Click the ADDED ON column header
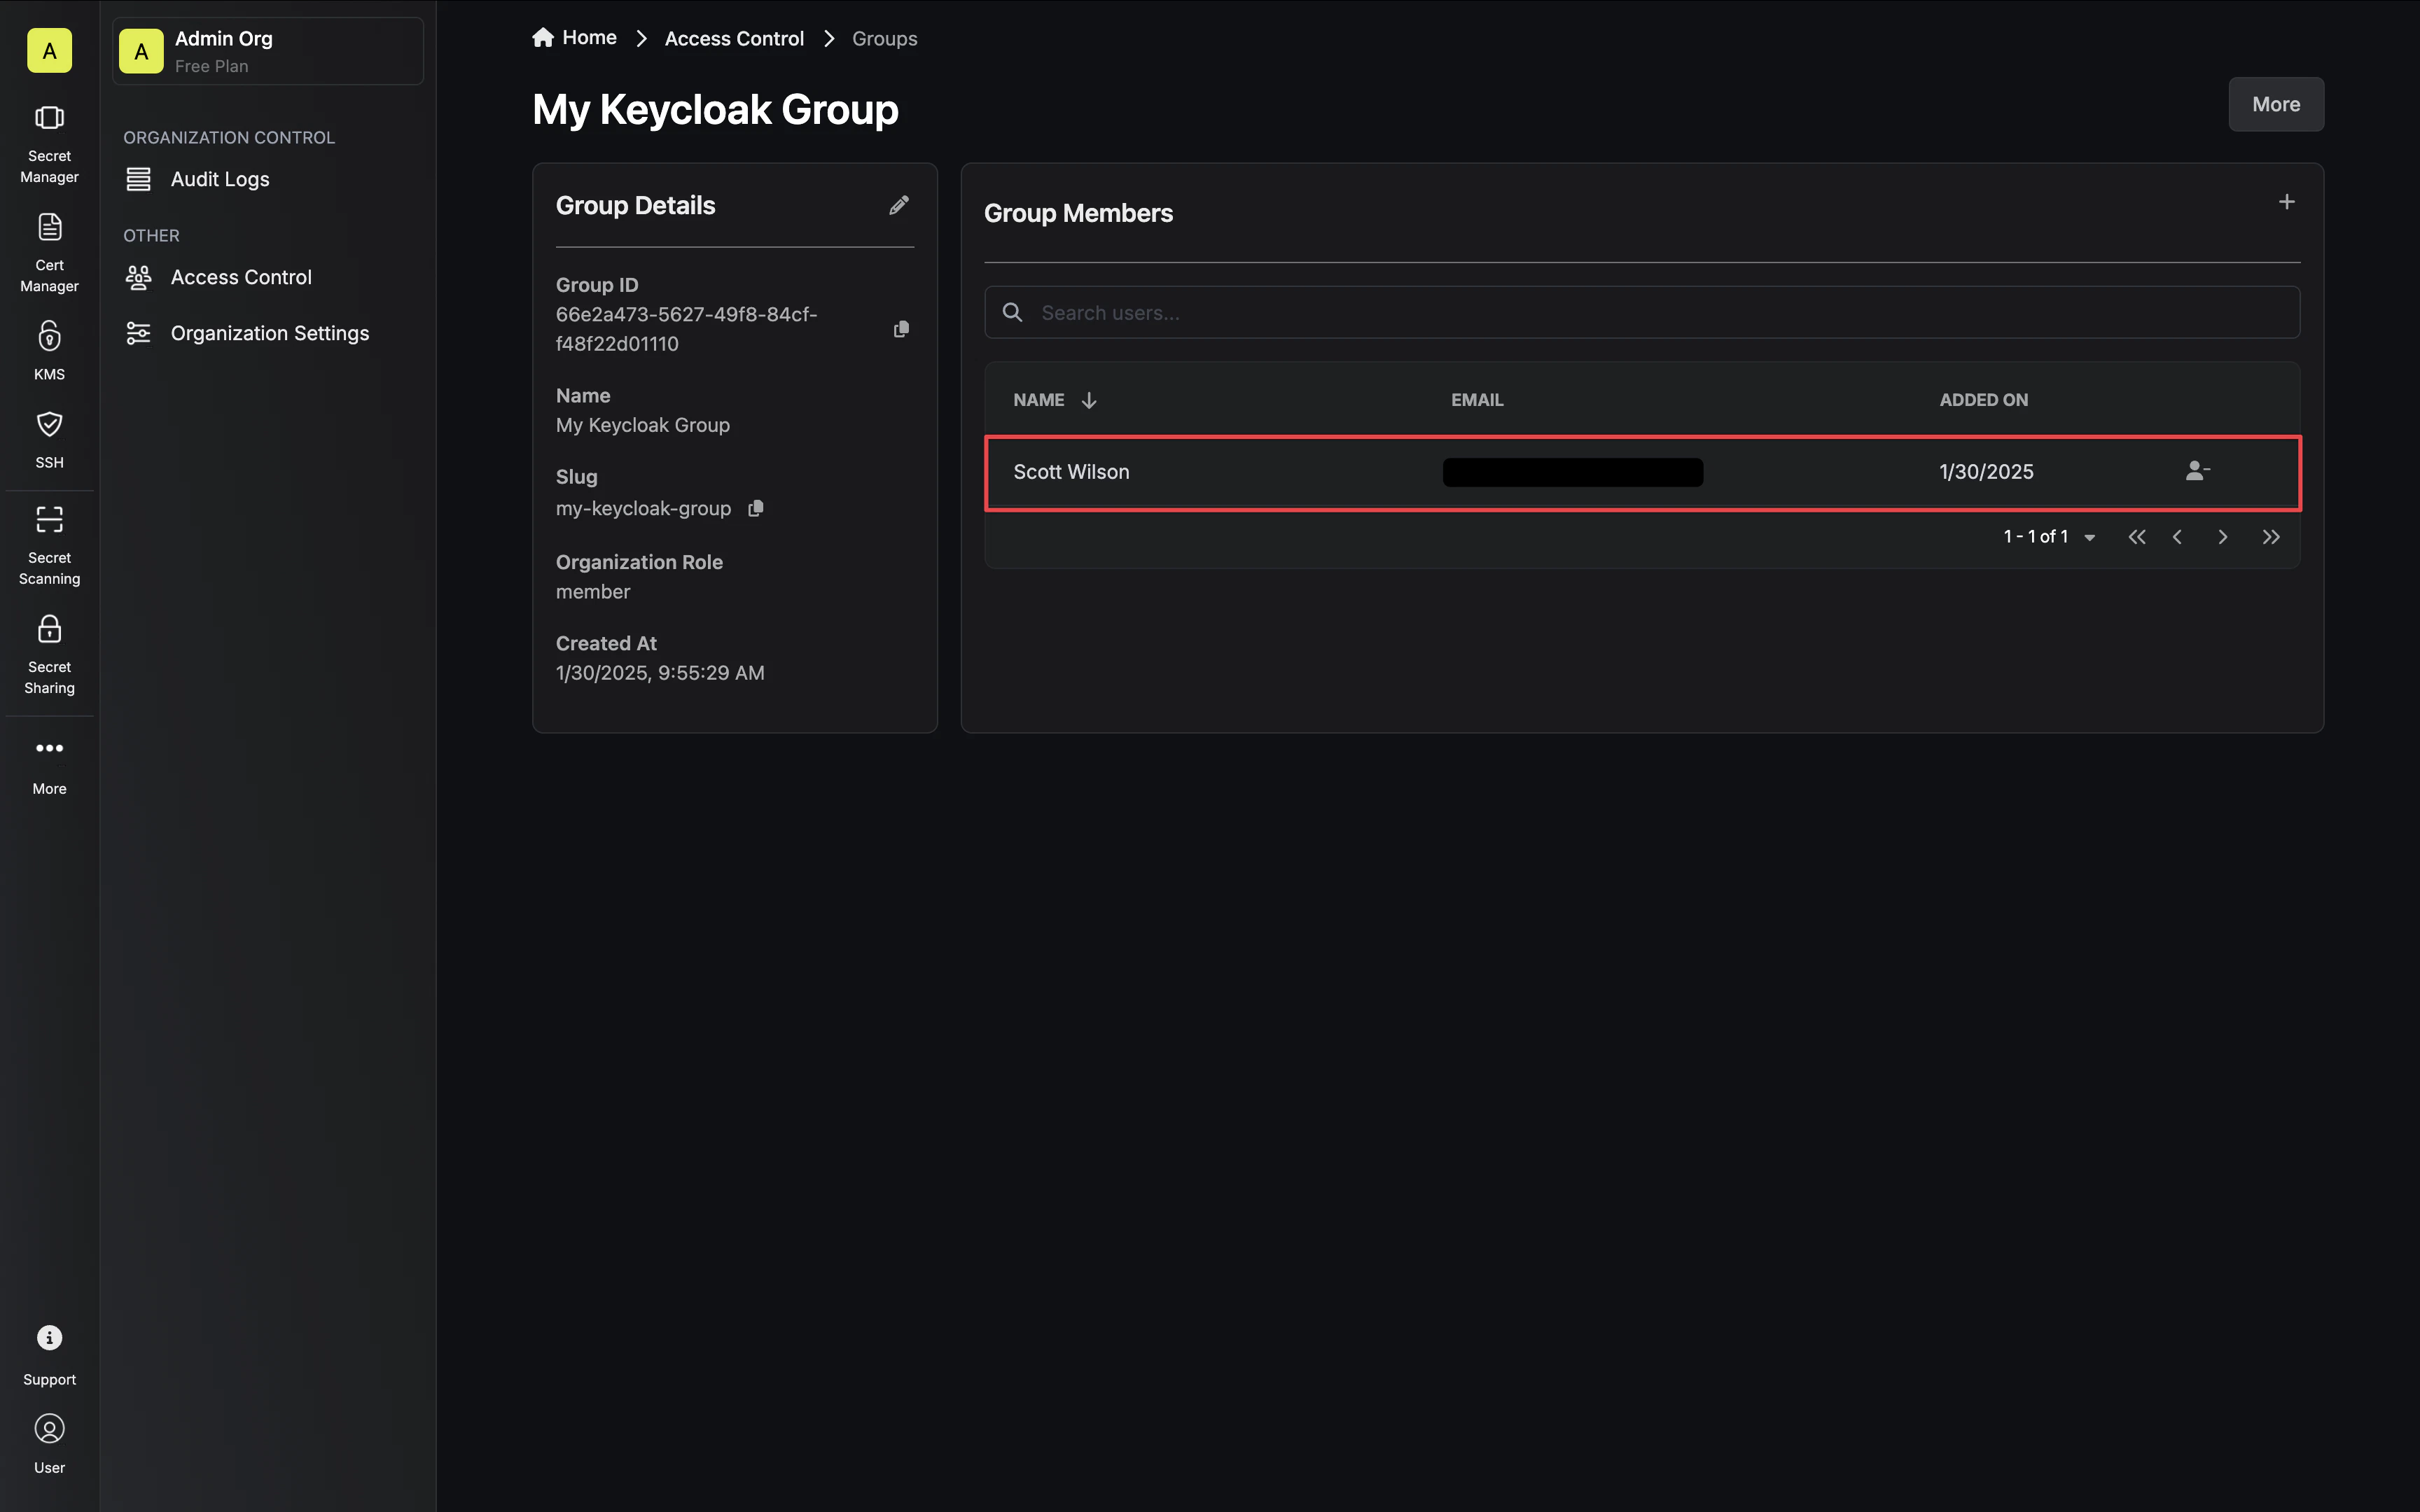This screenshot has height=1512, width=2420. pyautogui.click(x=1984, y=400)
